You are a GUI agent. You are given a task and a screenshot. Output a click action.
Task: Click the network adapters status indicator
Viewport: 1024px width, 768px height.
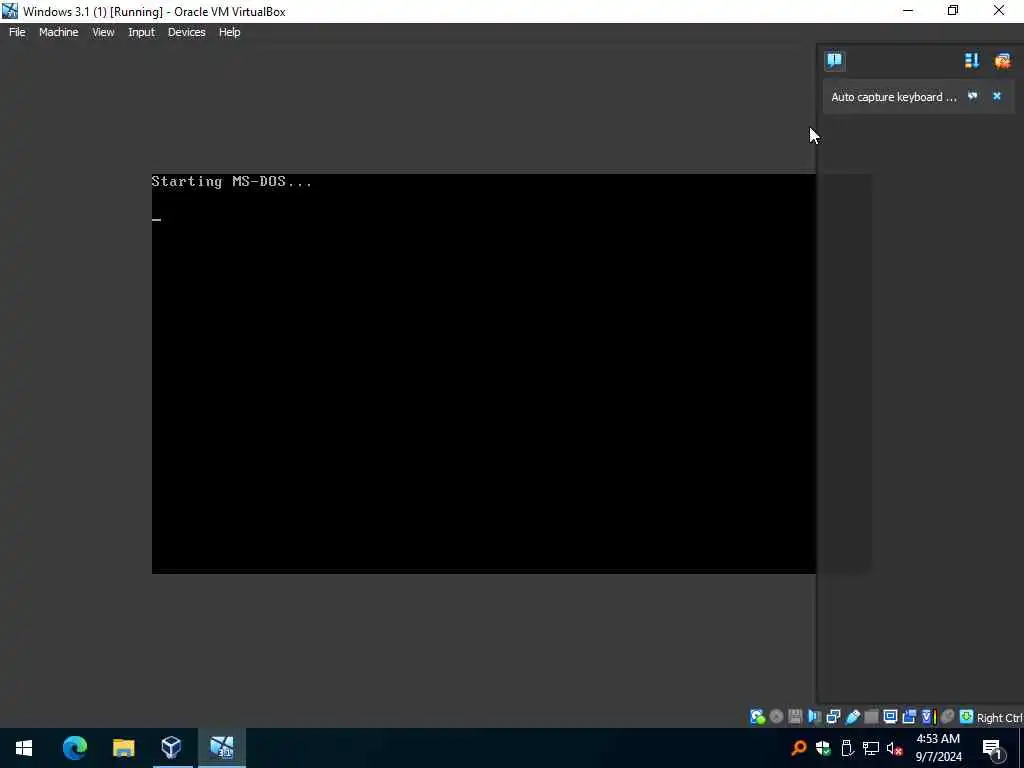833,717
